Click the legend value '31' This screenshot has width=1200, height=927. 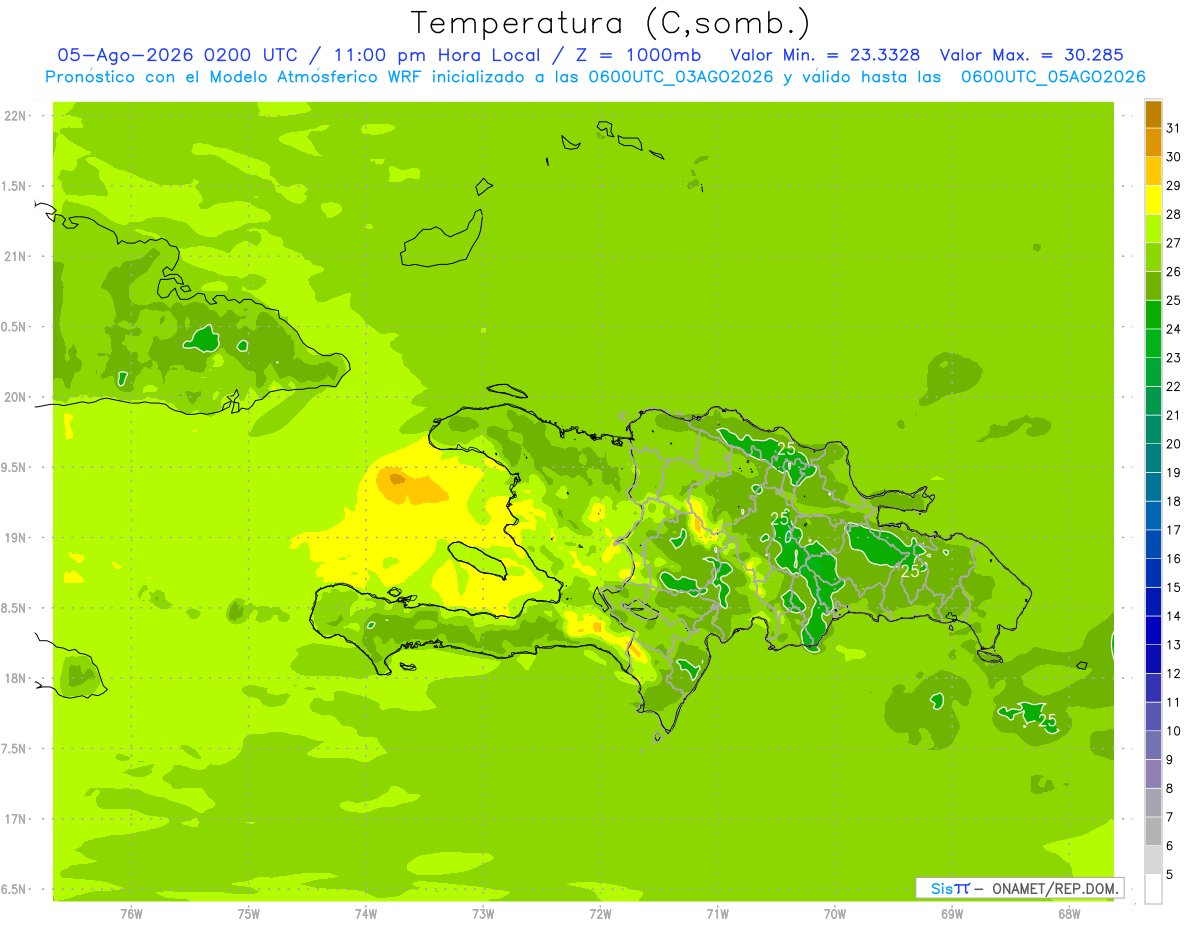(x=1173, y=128)
